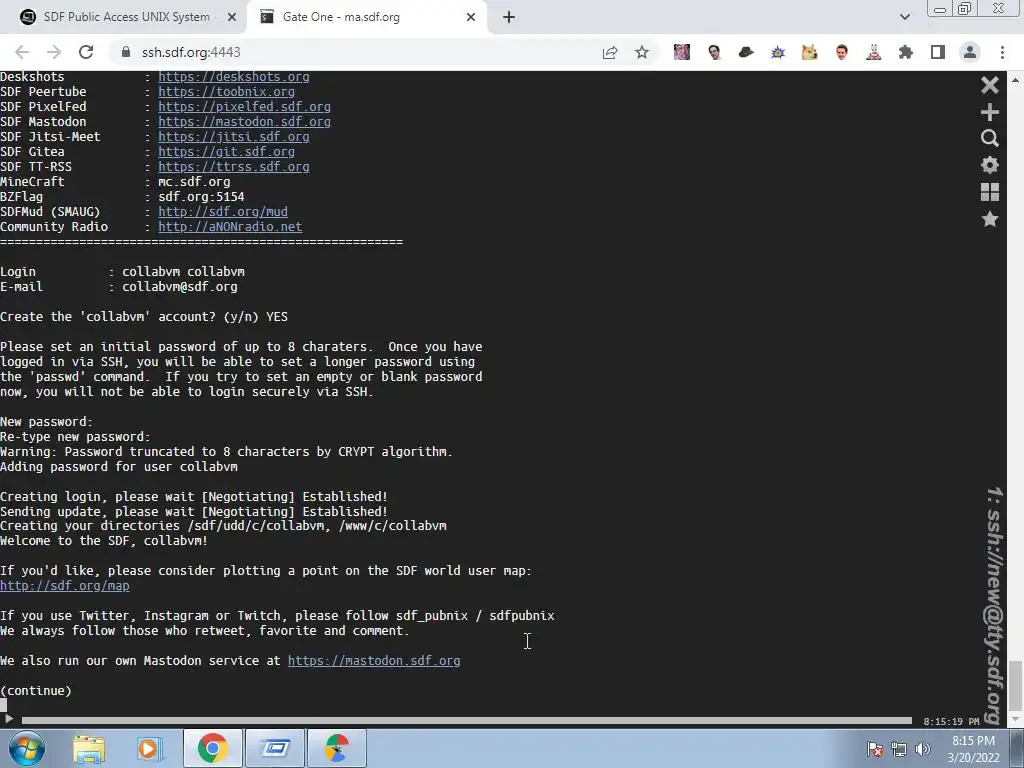Click the taskbar clock showing 8:15 PM
Screen dimensions: 1024x768
click(973, 749)
